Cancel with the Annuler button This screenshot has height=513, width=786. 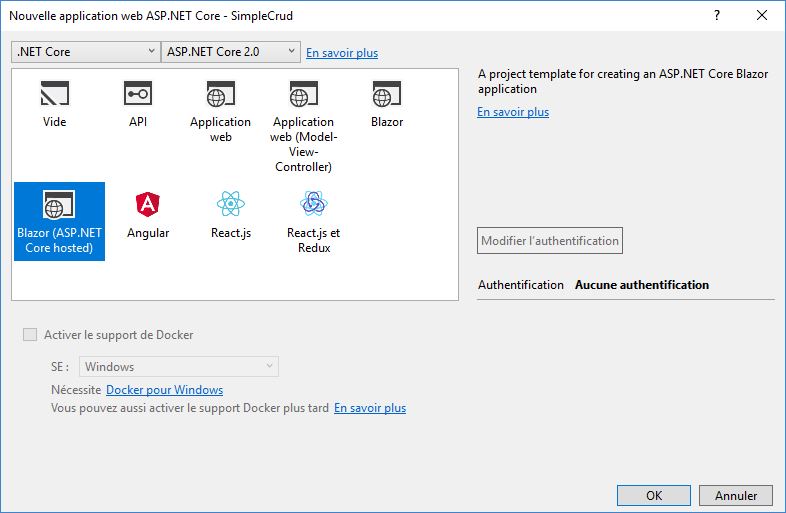[736, 495]
